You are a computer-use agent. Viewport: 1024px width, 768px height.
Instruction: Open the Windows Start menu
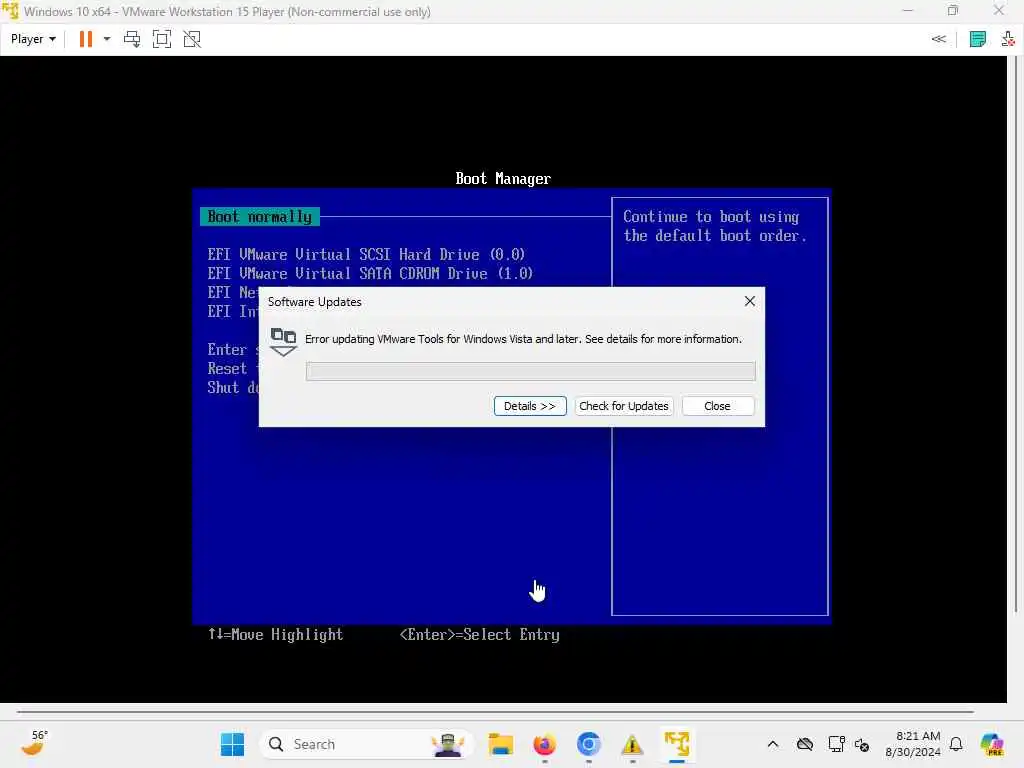(x=232, y=744)
